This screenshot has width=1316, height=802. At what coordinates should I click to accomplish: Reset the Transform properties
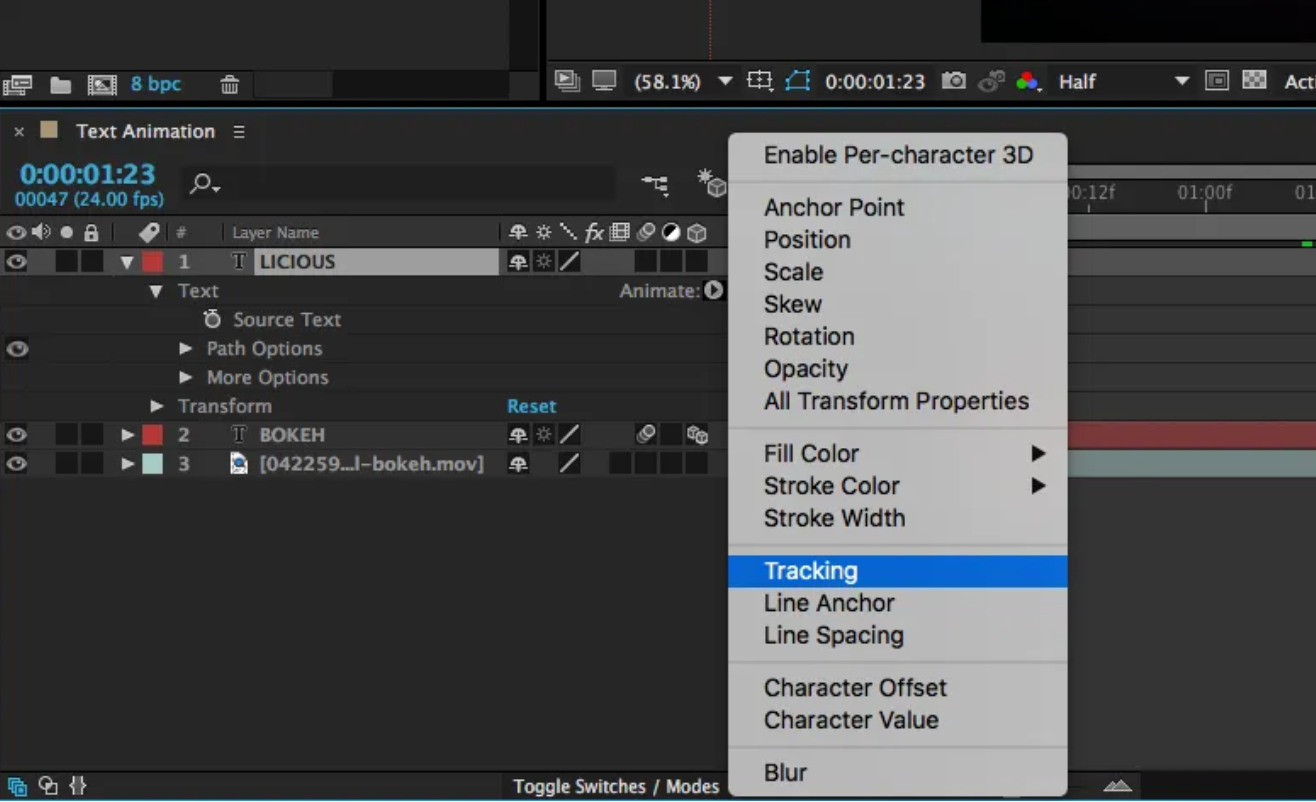point(531,406)
